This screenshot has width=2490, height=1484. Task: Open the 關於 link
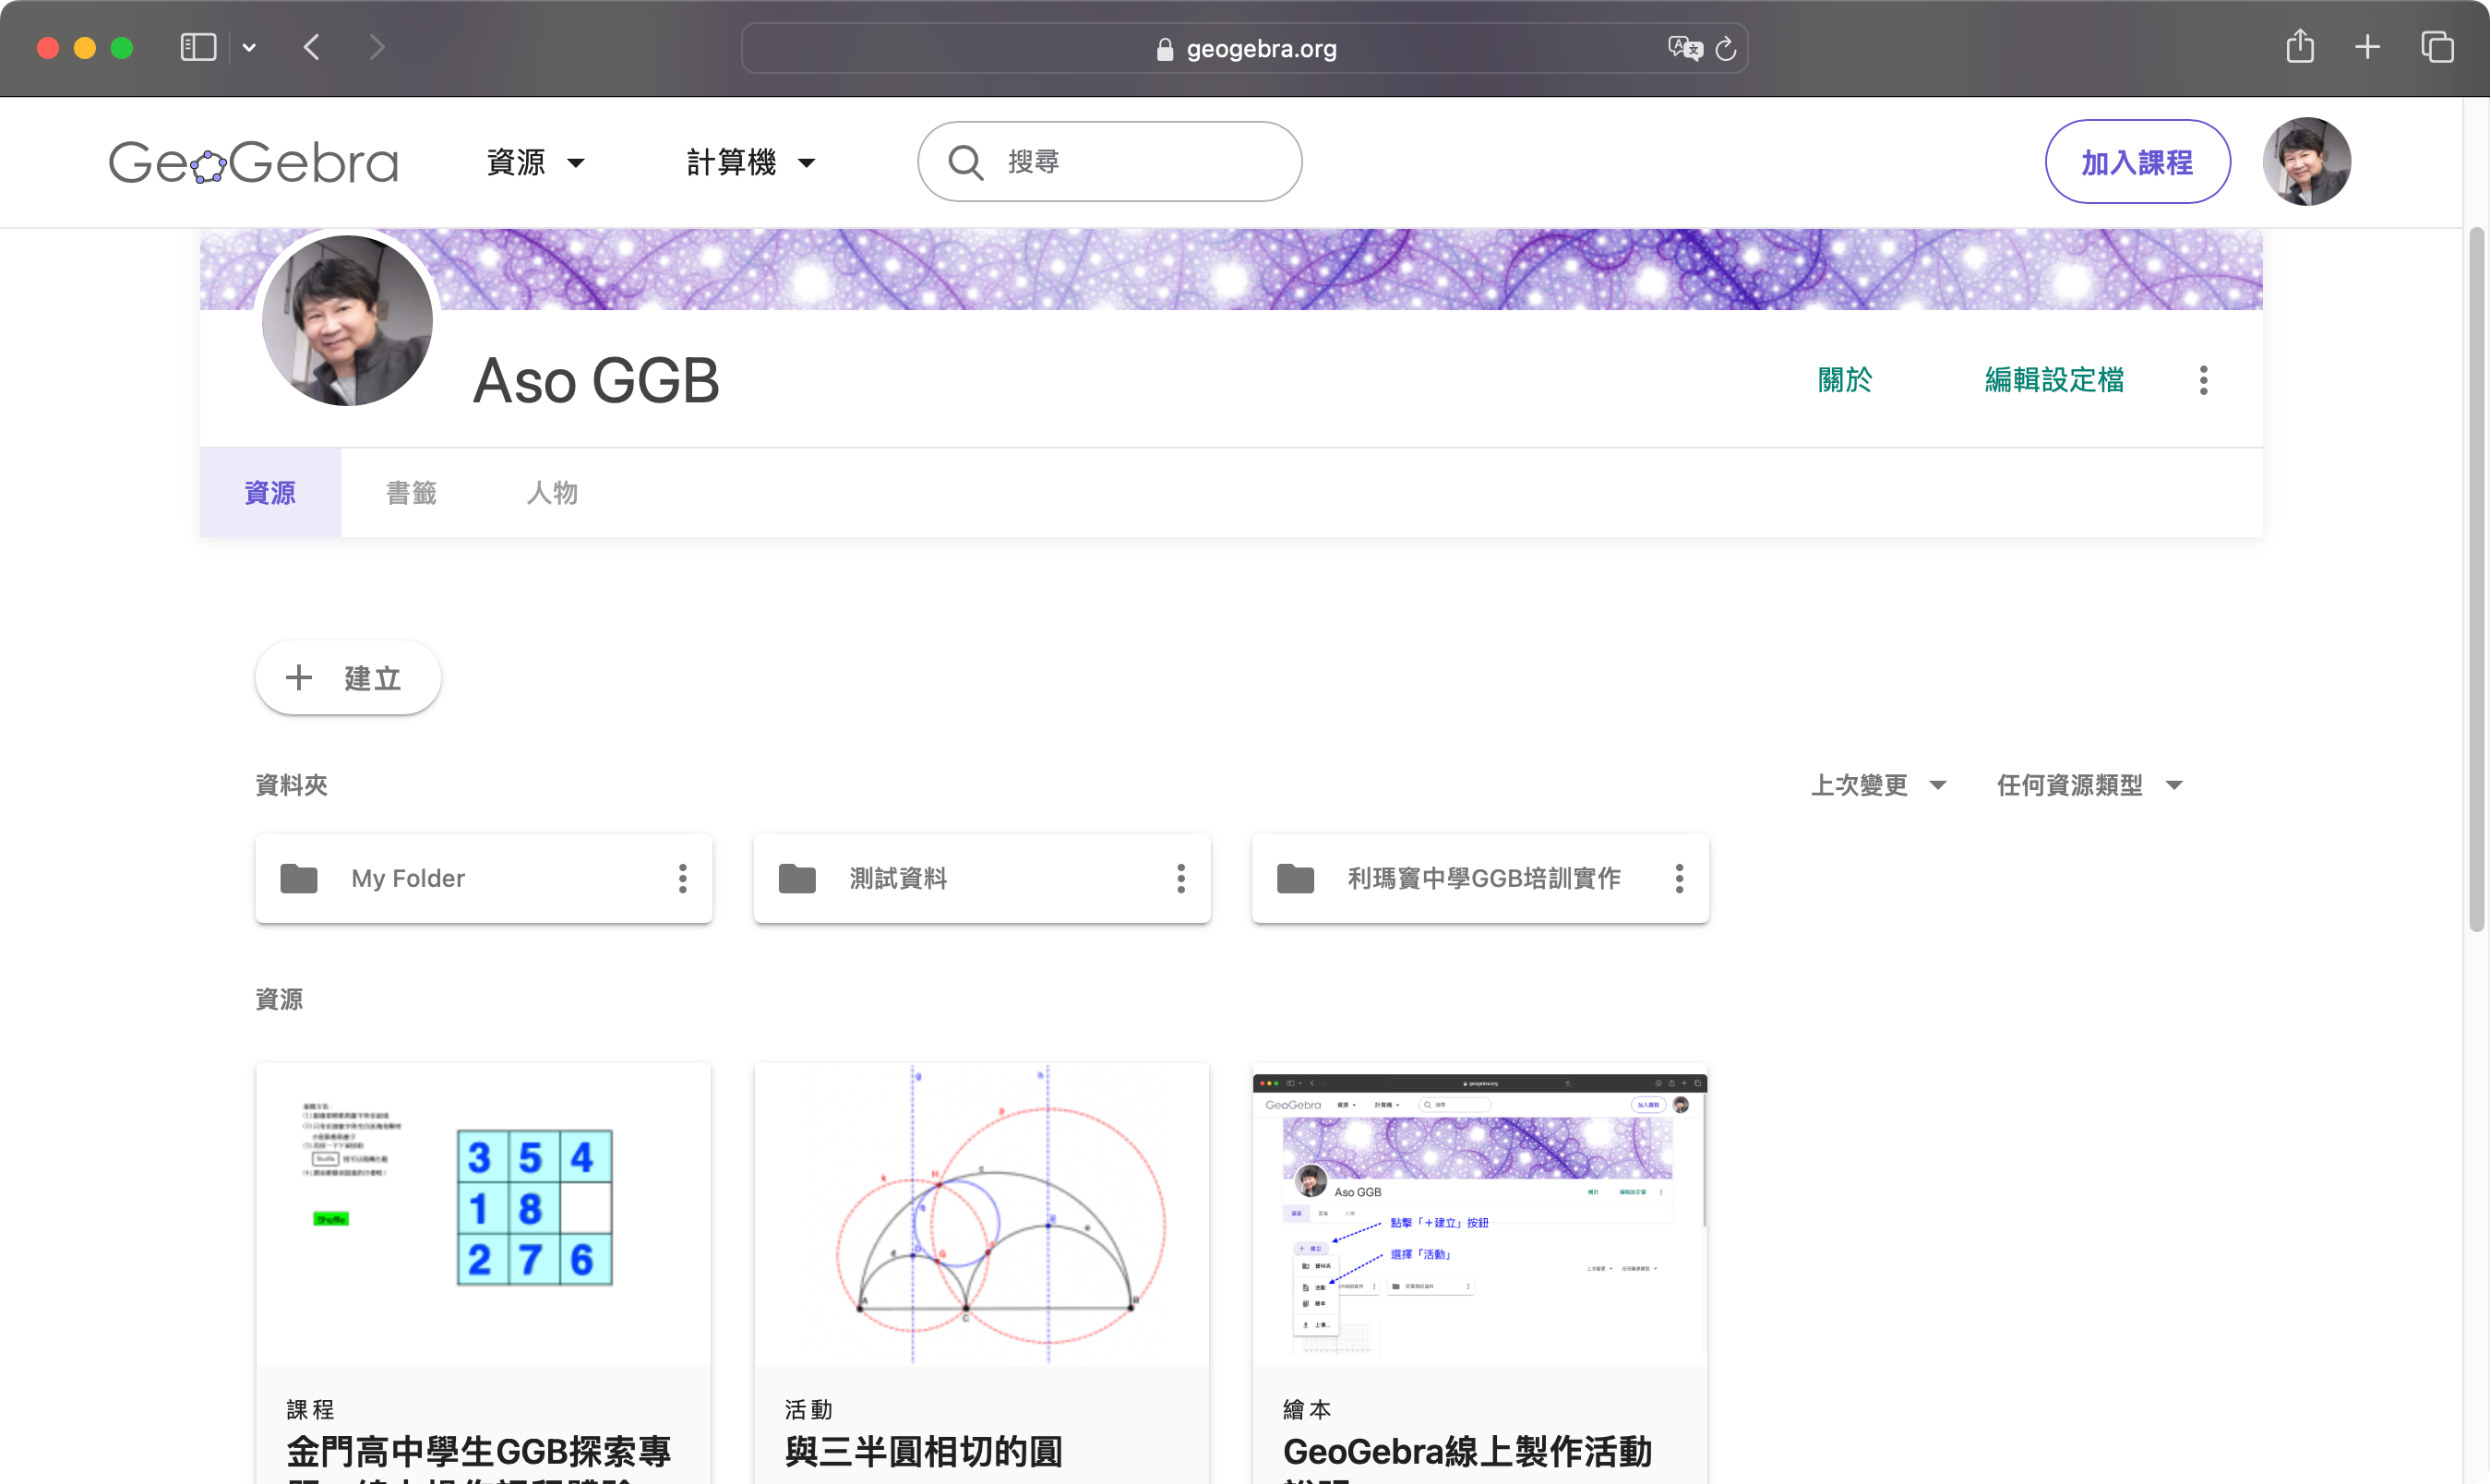pos(1845,380)
